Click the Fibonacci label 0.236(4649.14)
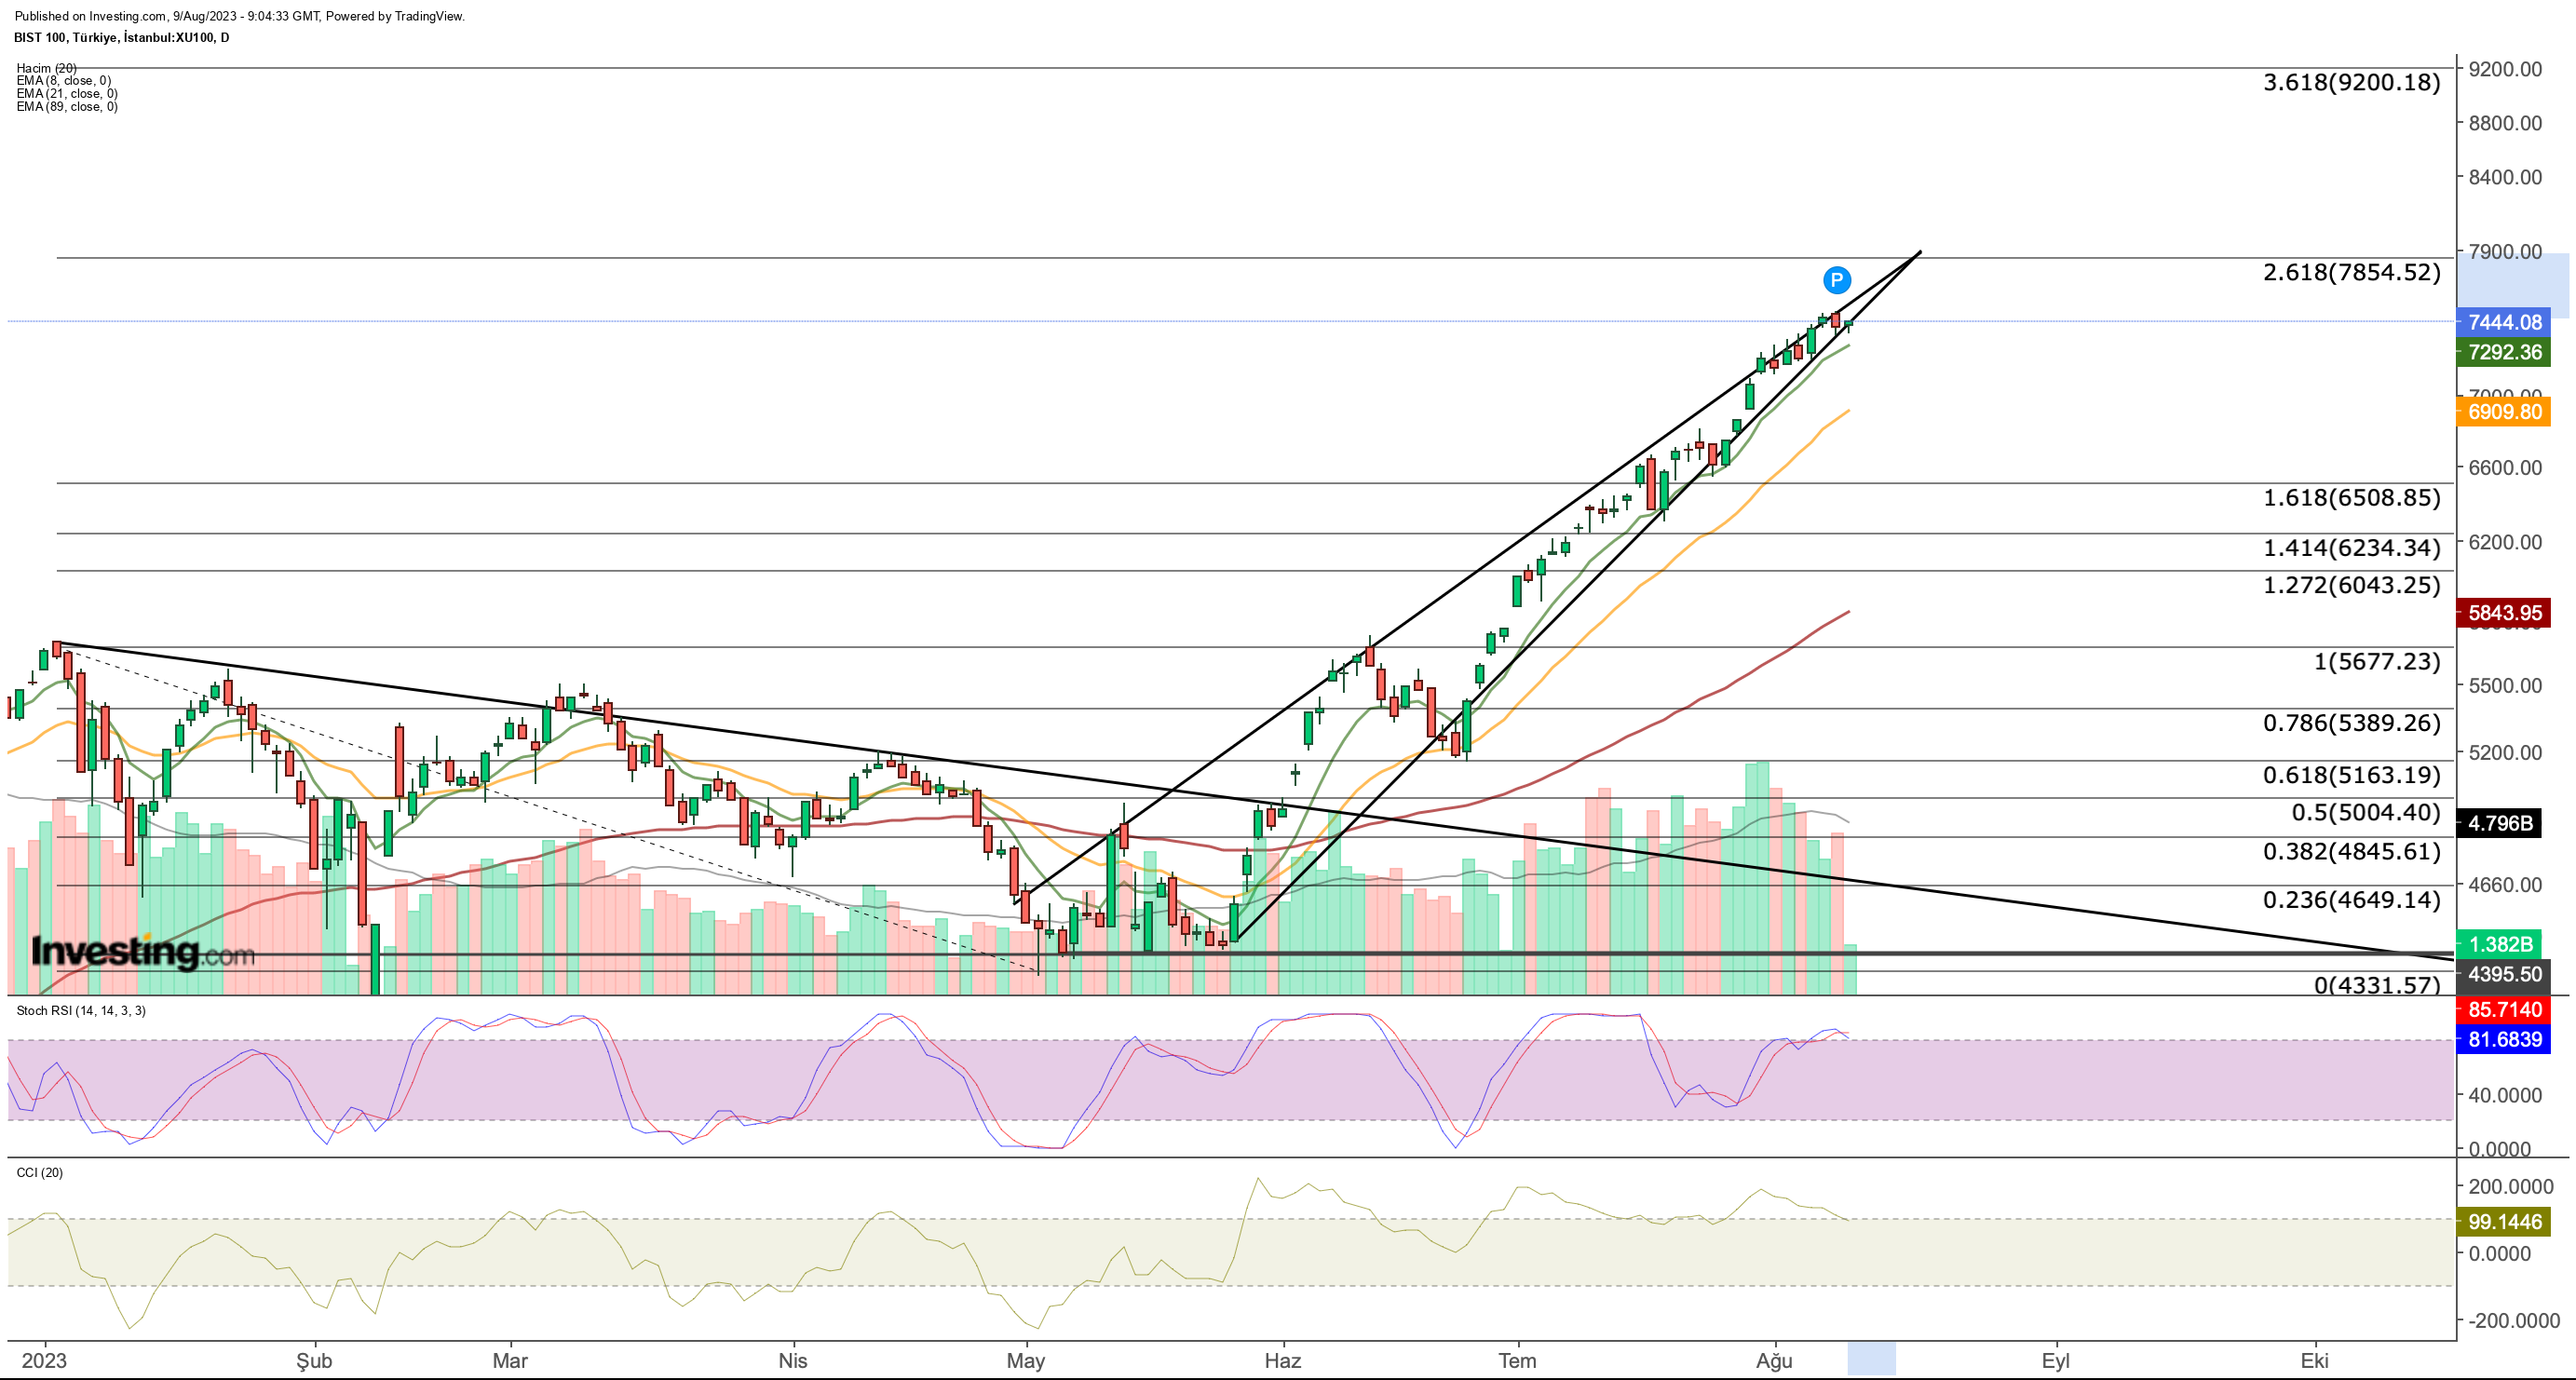 (x=2352, y=900)
